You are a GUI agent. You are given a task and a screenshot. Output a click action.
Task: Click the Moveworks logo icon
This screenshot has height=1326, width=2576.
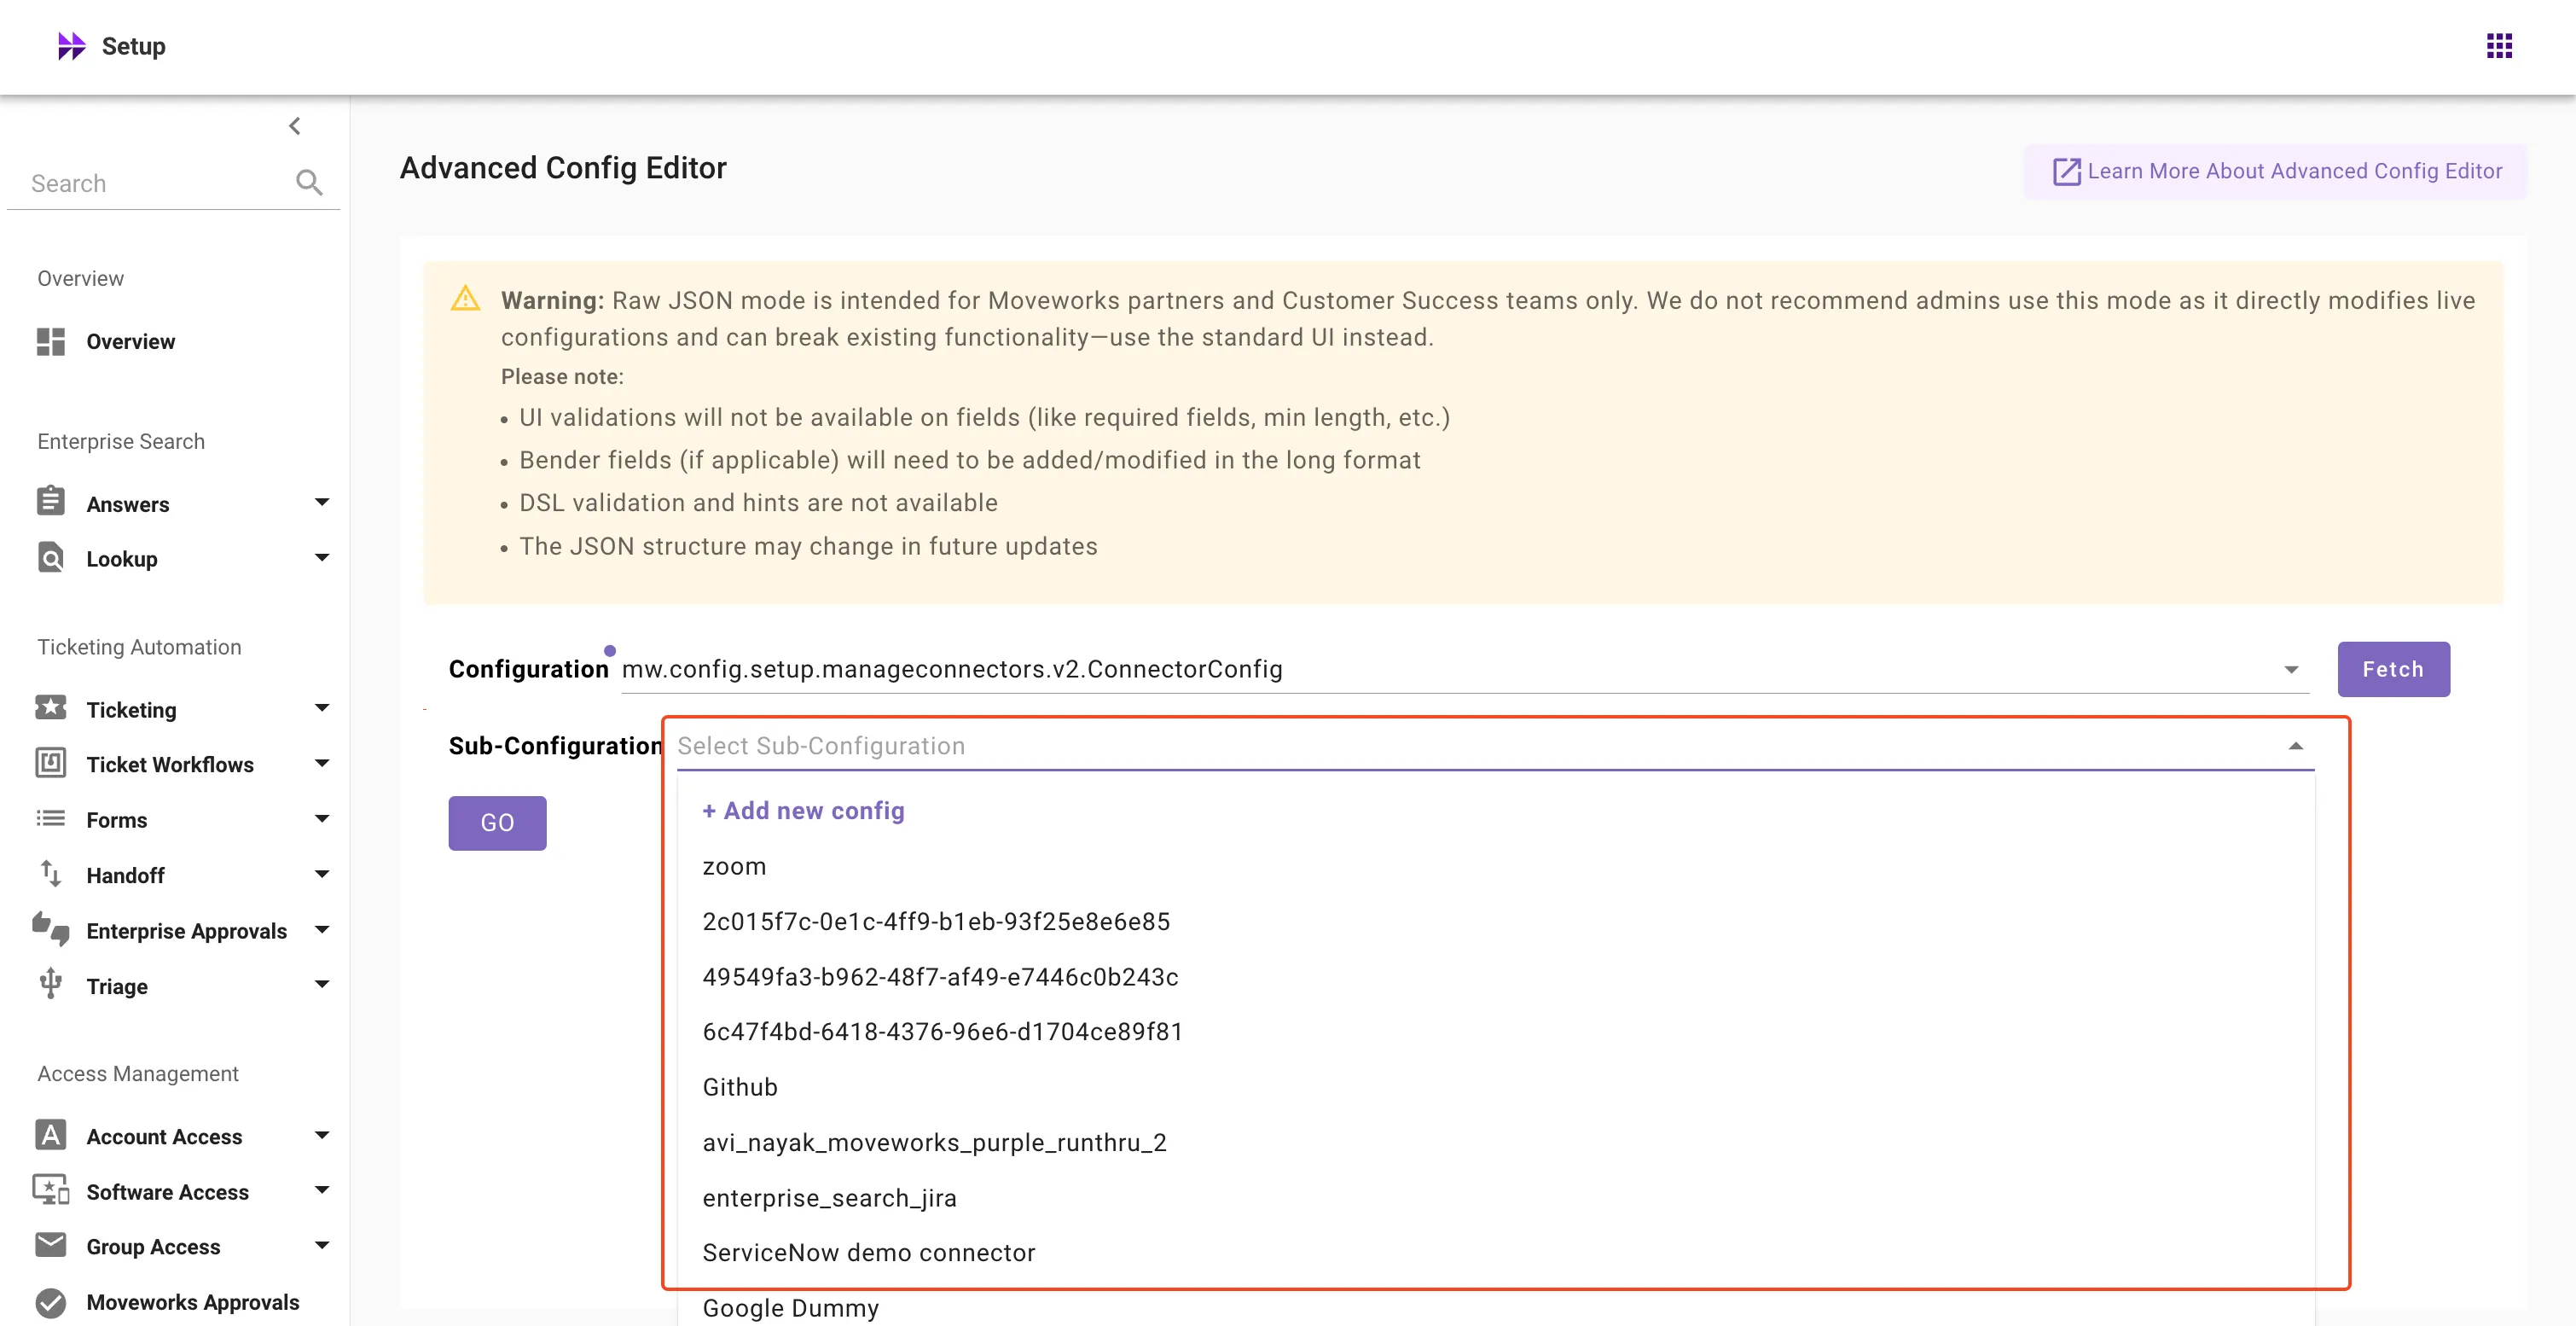(x=71, y=46)
